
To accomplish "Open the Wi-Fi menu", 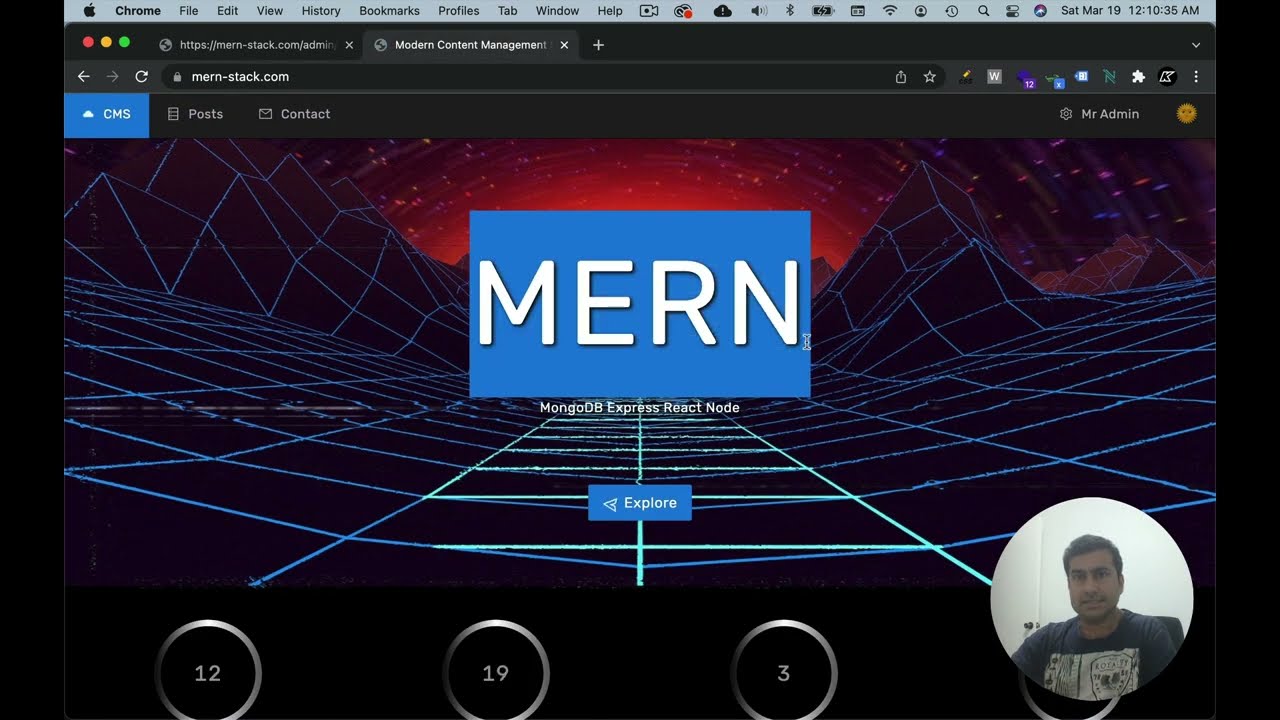I will (x=889, y=11).
